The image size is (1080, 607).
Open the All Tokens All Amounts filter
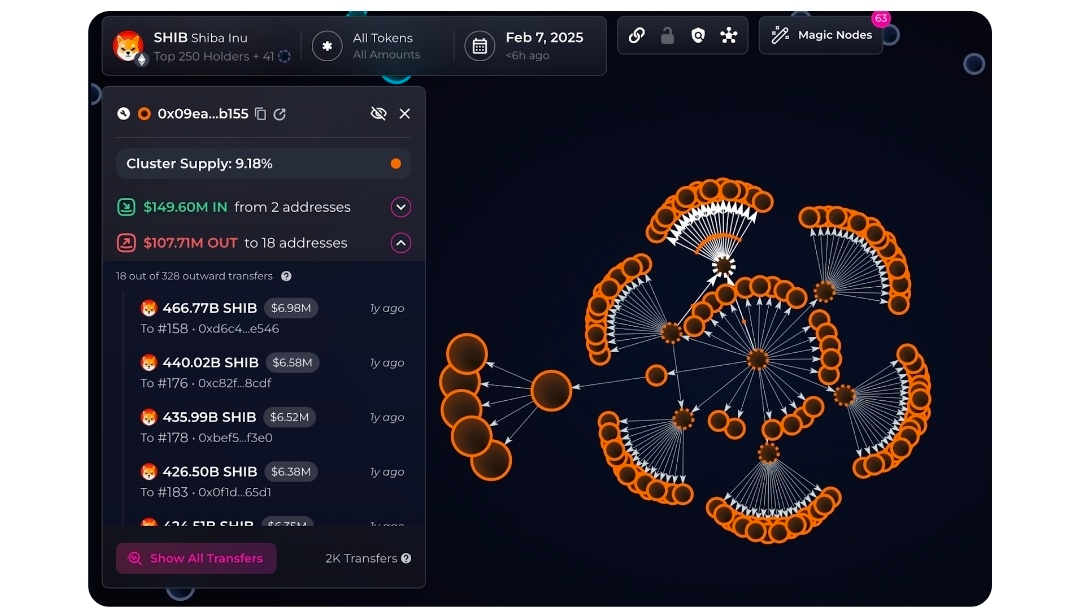[386, 46]
